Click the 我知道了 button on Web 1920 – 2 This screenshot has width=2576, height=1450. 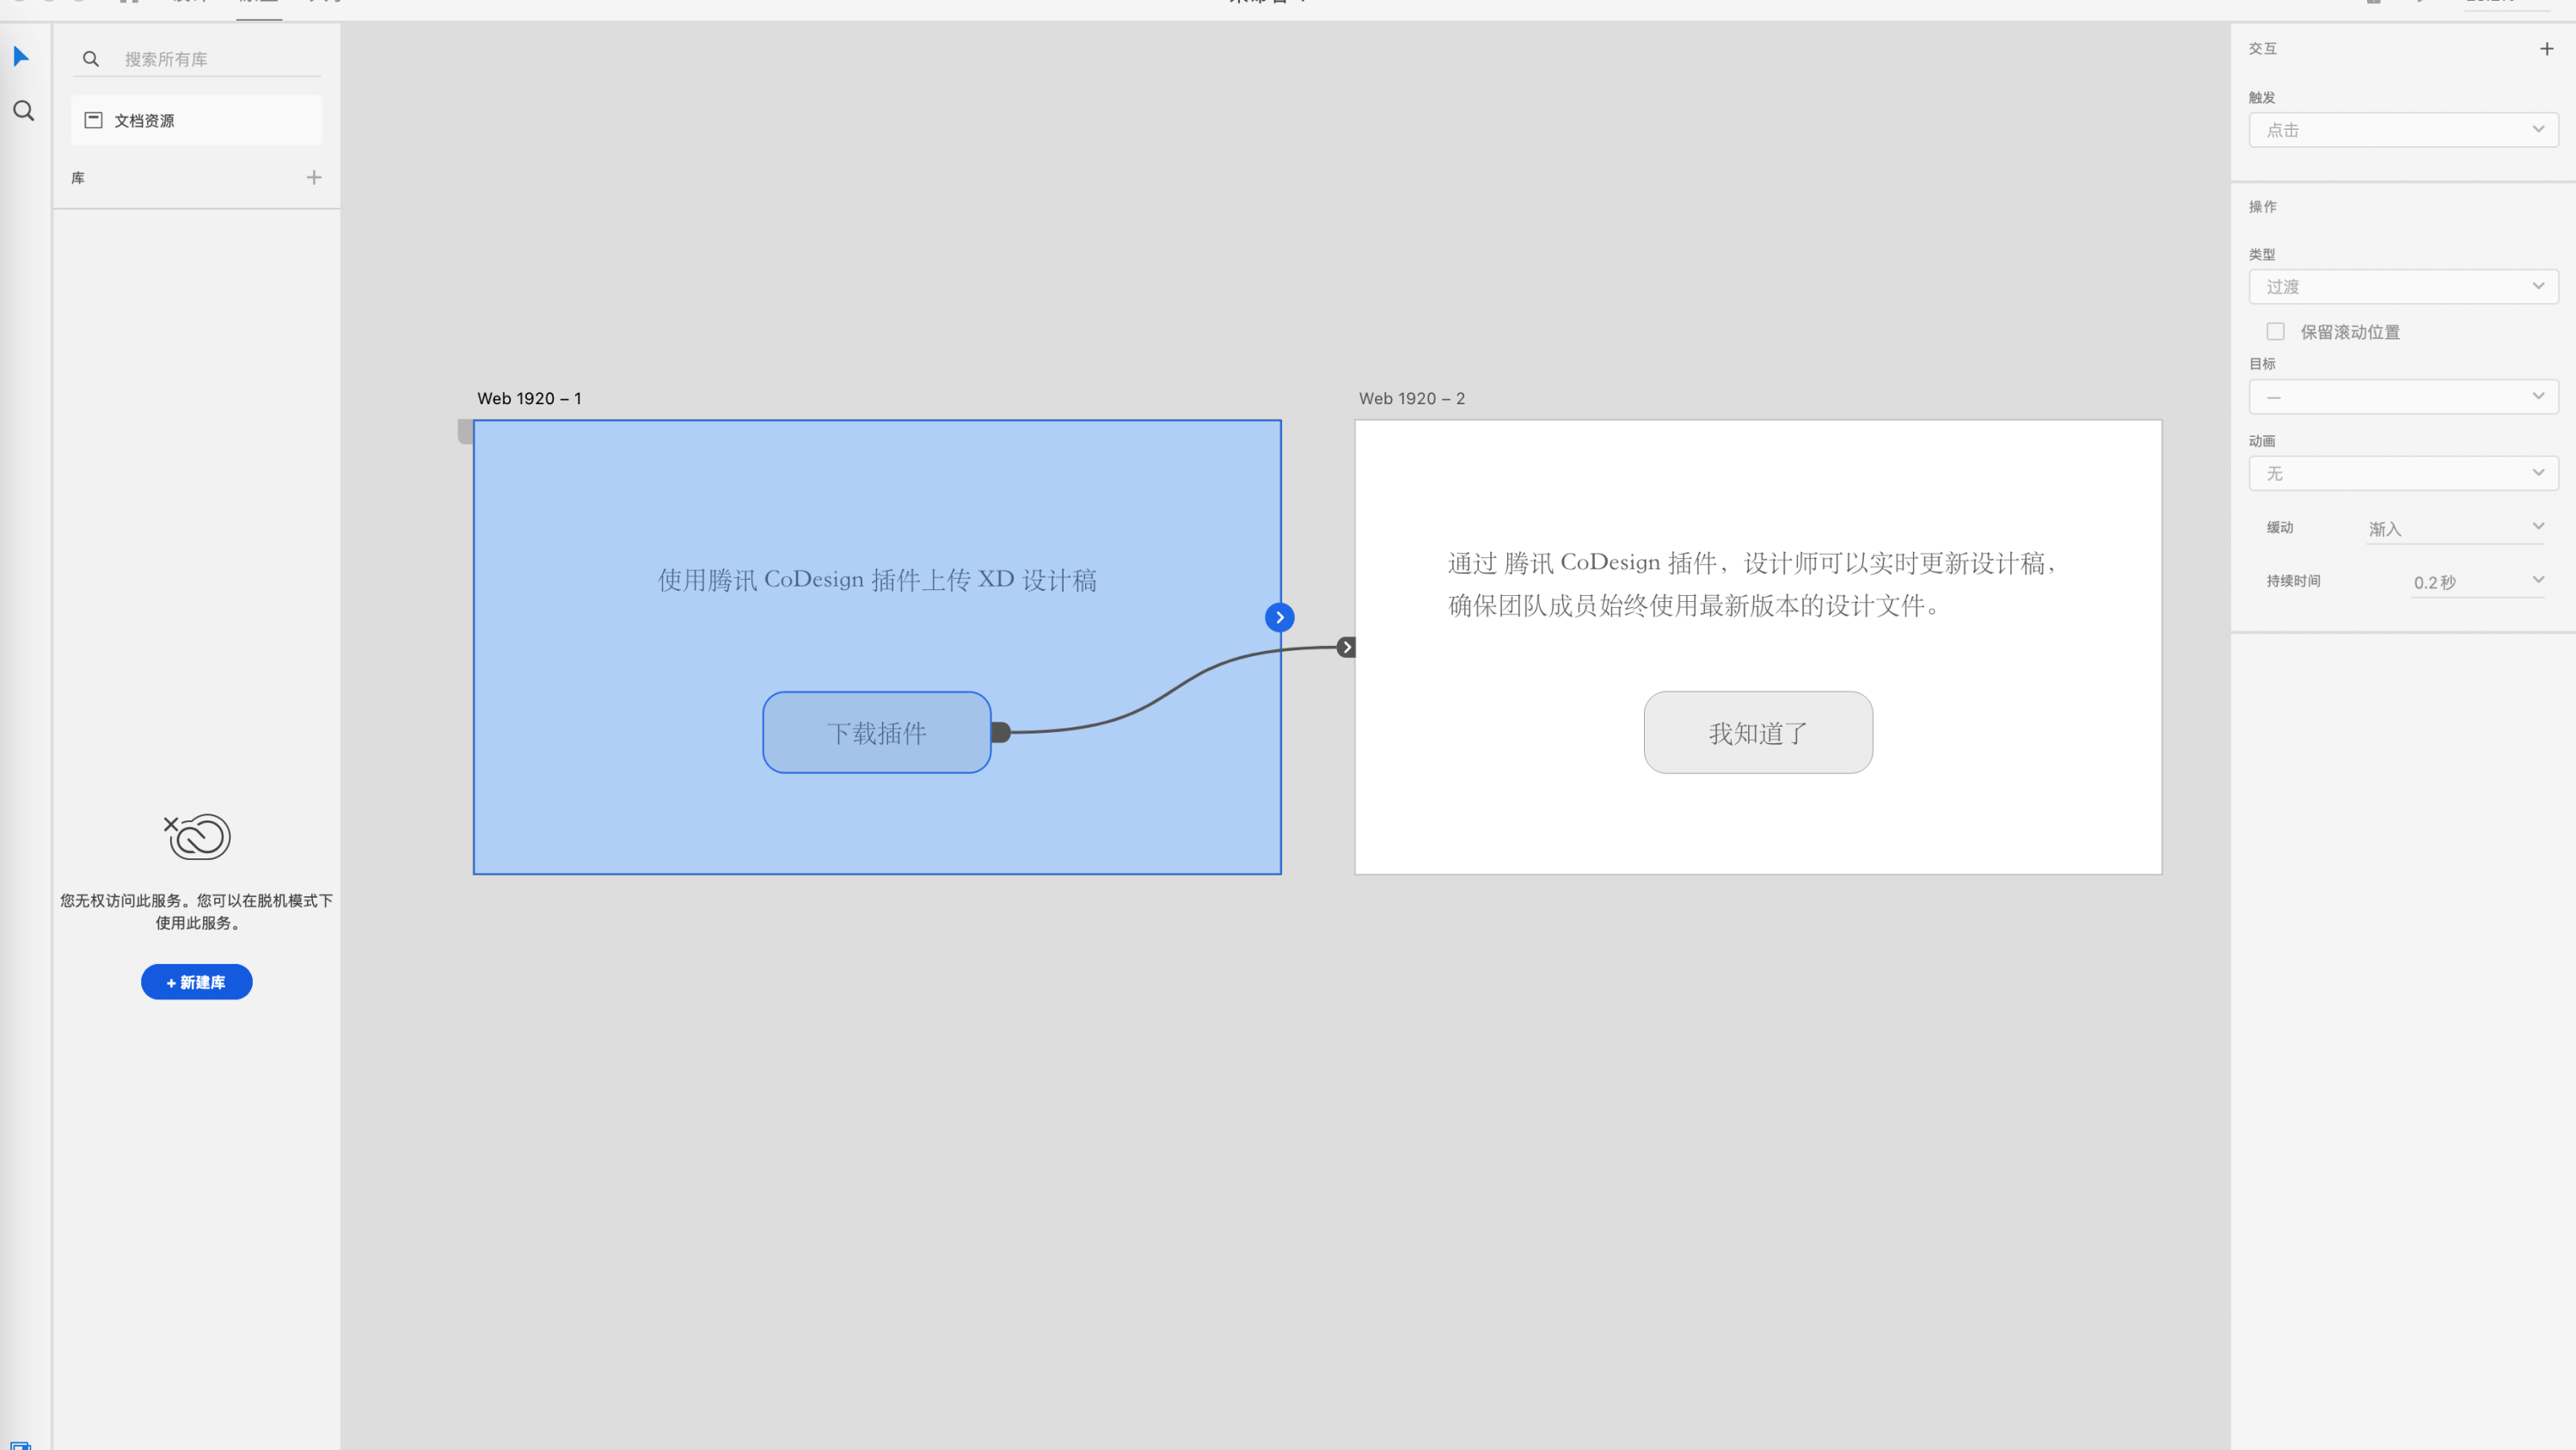[1757, 732]
